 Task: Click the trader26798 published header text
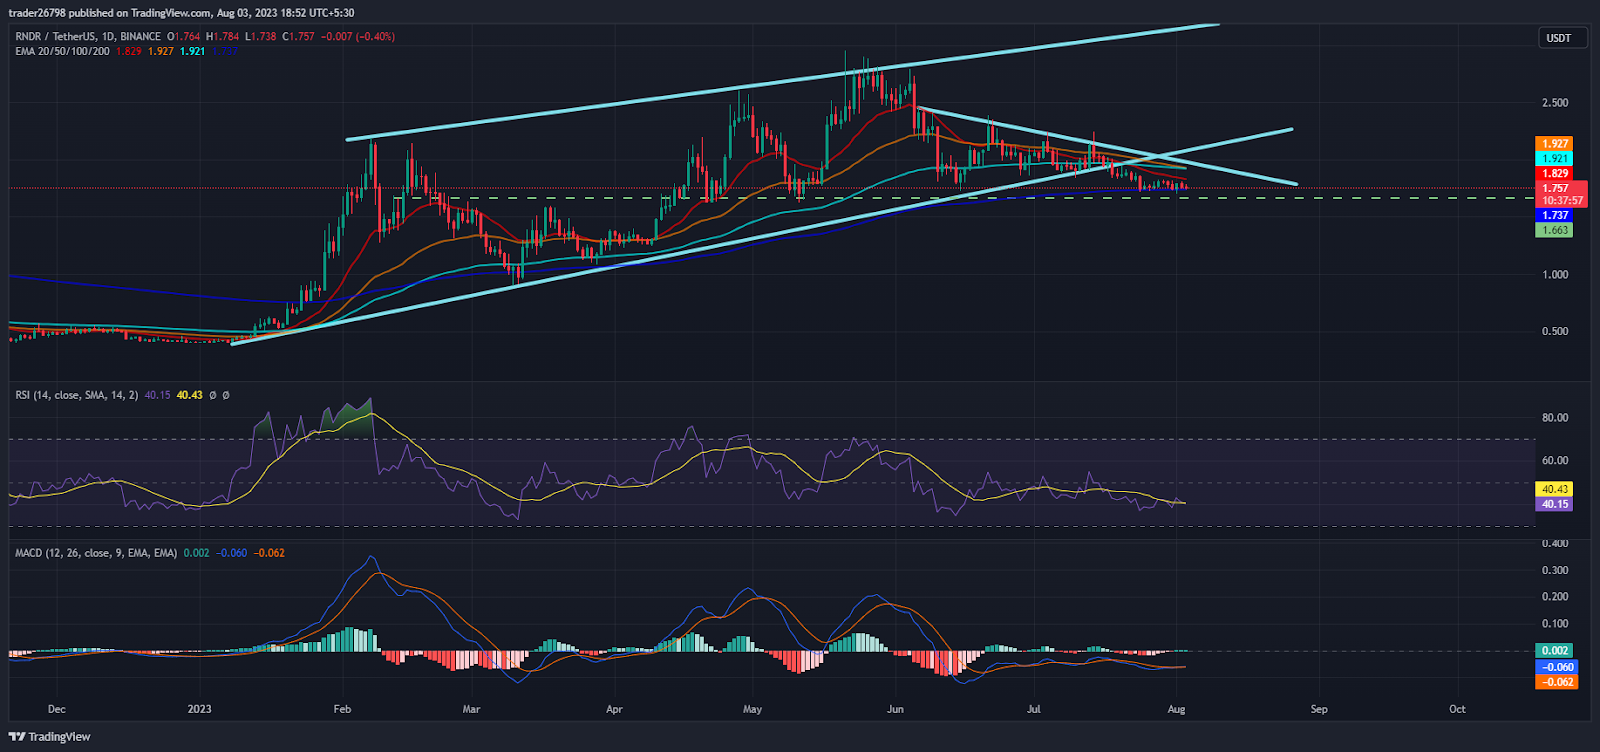[x=181, y=13]
